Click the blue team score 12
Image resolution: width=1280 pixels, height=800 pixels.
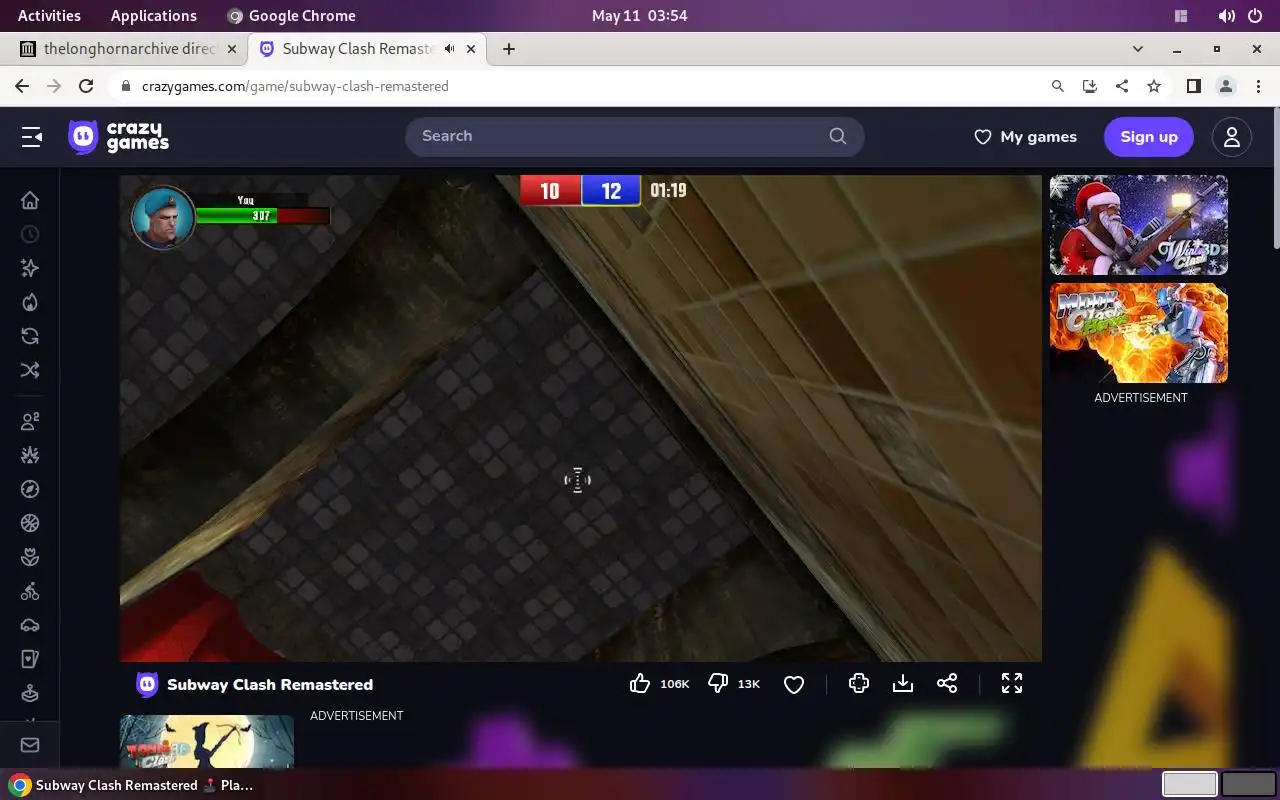click(x=611, y=191)
